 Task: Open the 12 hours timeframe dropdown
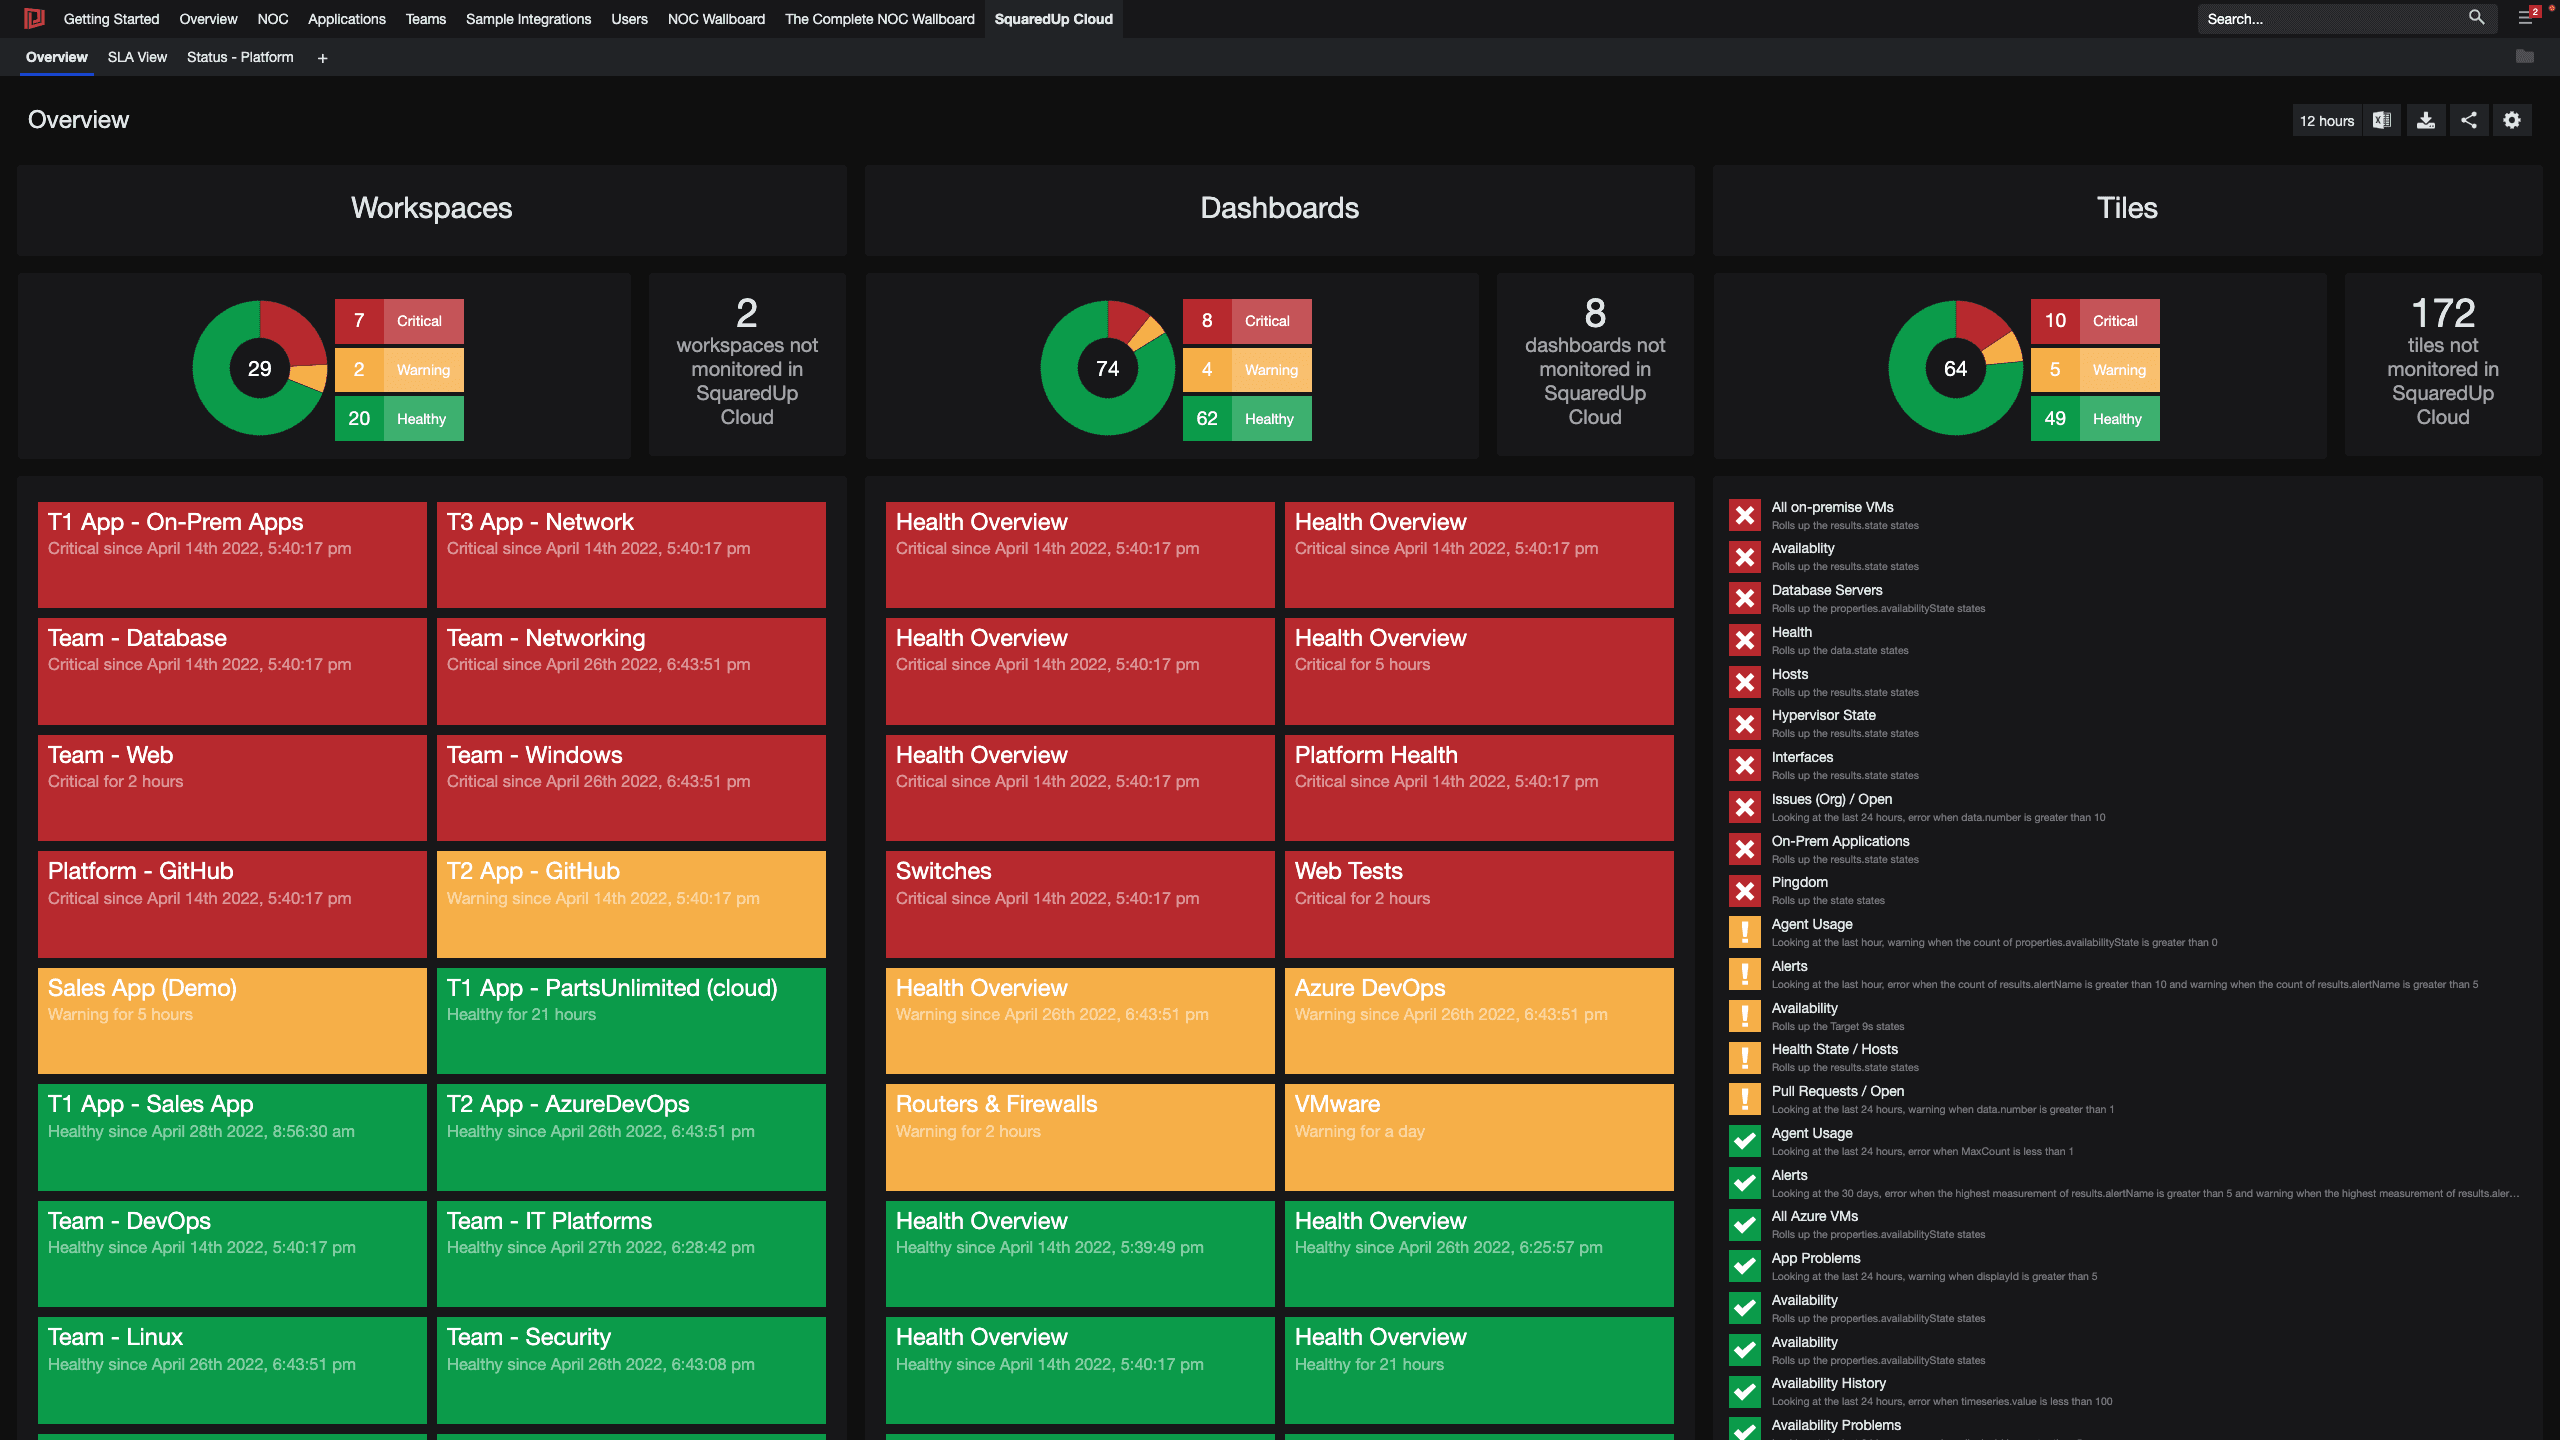click(x=2326, y=120)
